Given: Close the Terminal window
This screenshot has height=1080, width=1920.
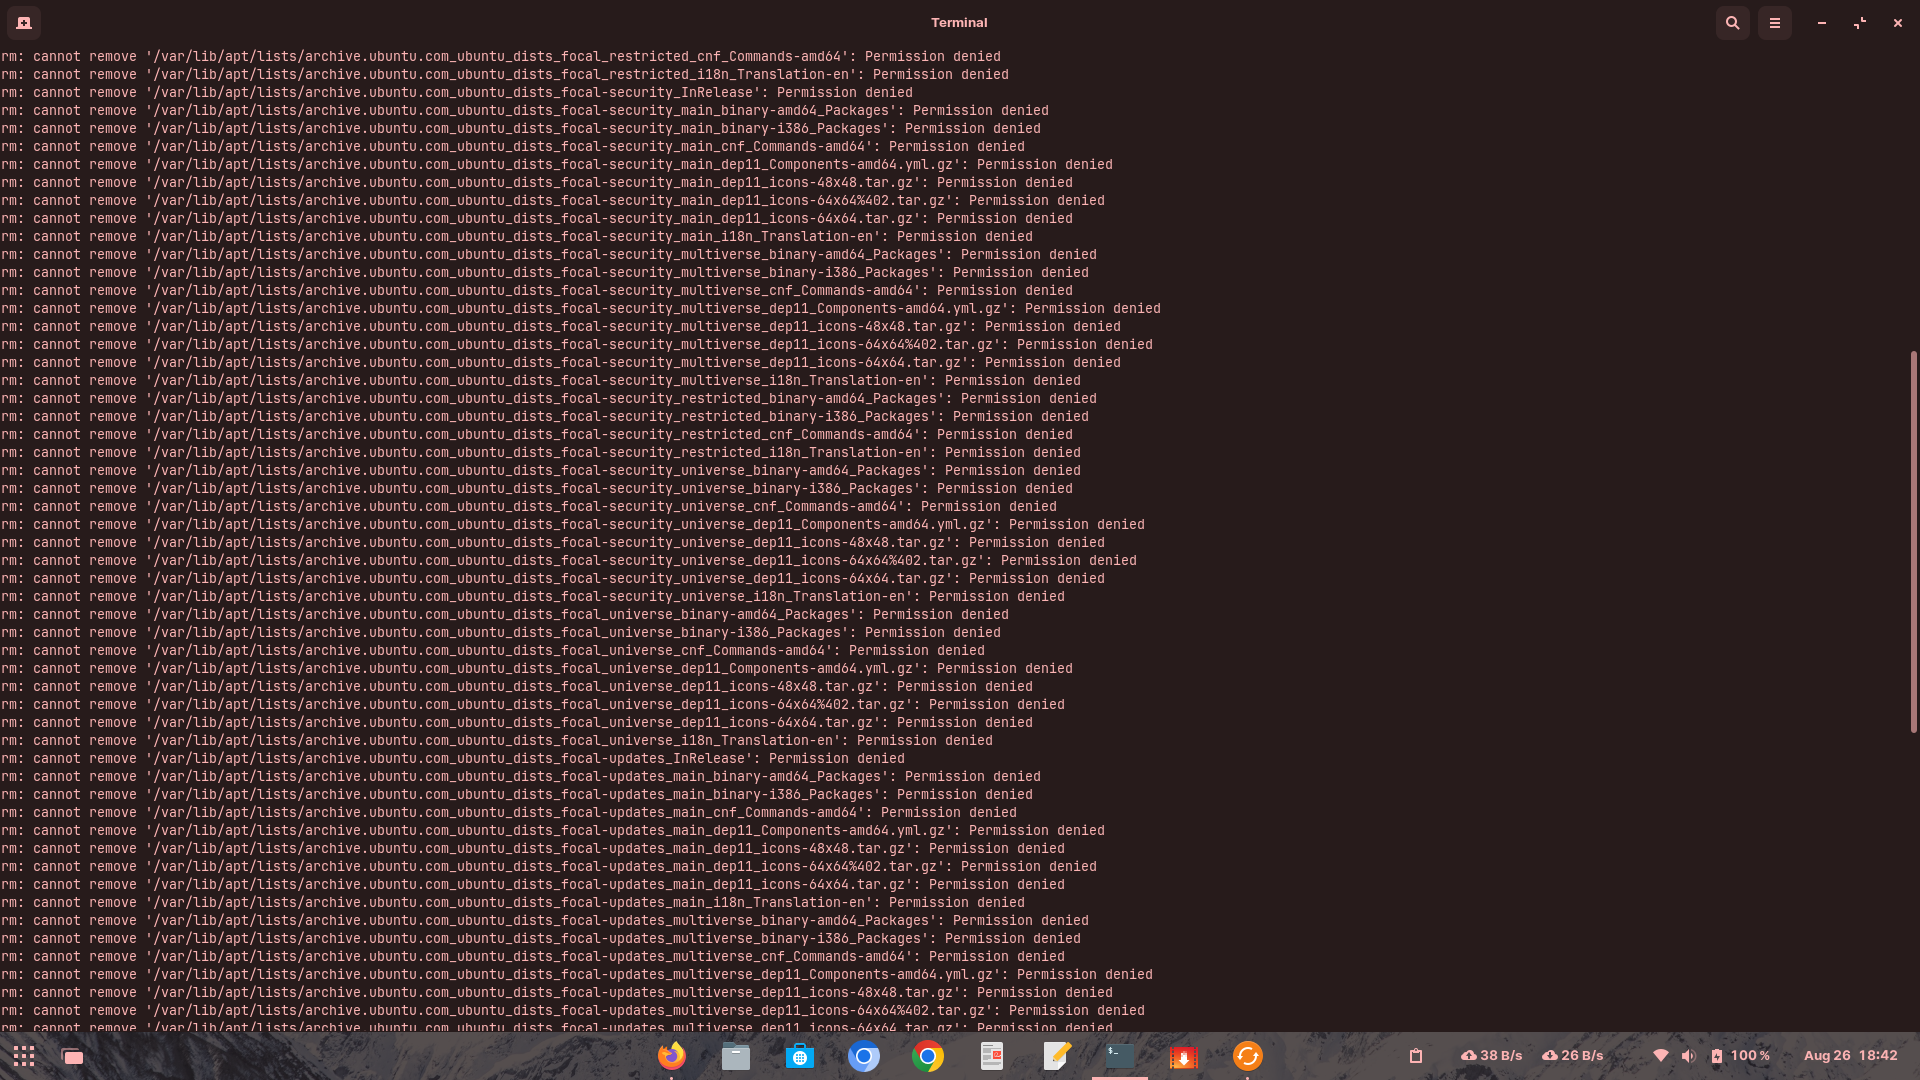Looking at the screenshot, I should point(1897,22).
